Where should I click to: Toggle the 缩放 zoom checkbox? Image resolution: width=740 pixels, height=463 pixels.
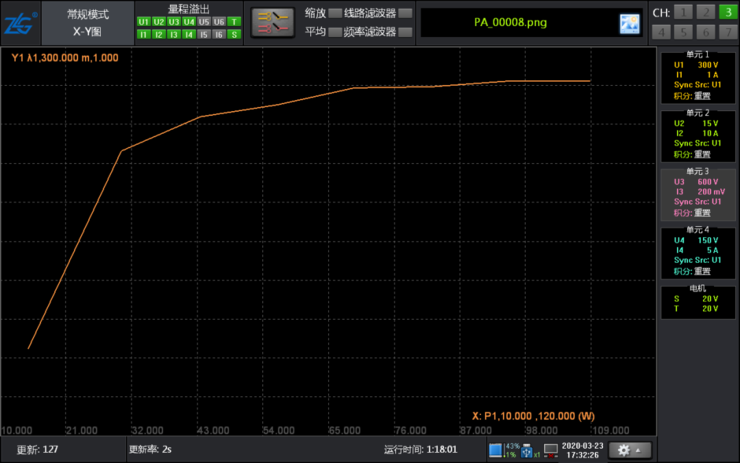coord(335,13)
